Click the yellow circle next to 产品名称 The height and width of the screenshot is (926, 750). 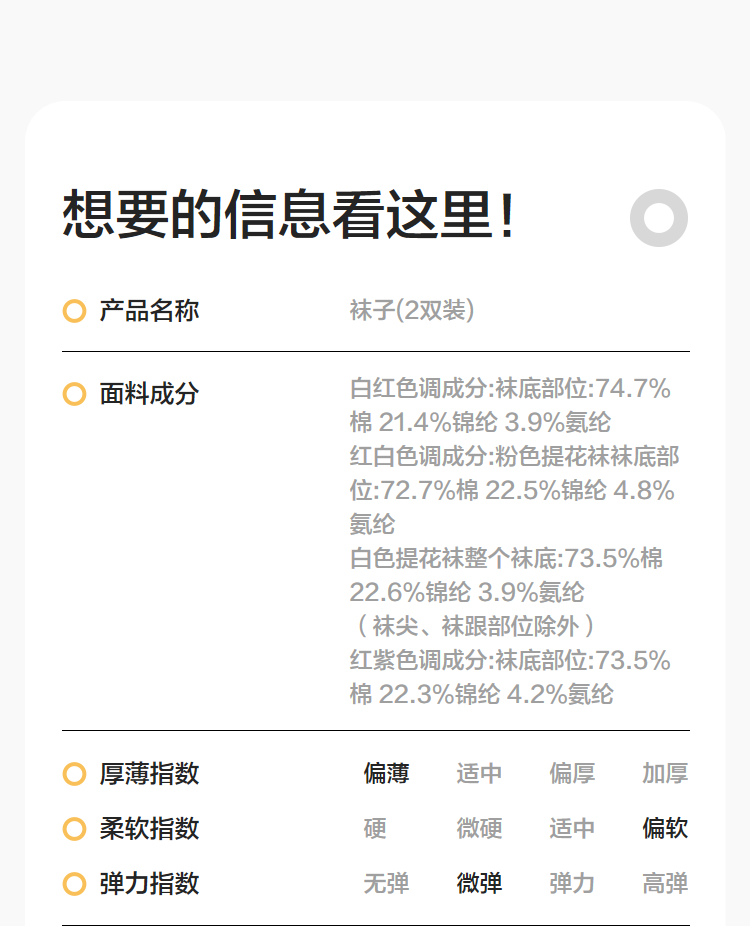tap(74, 311)
